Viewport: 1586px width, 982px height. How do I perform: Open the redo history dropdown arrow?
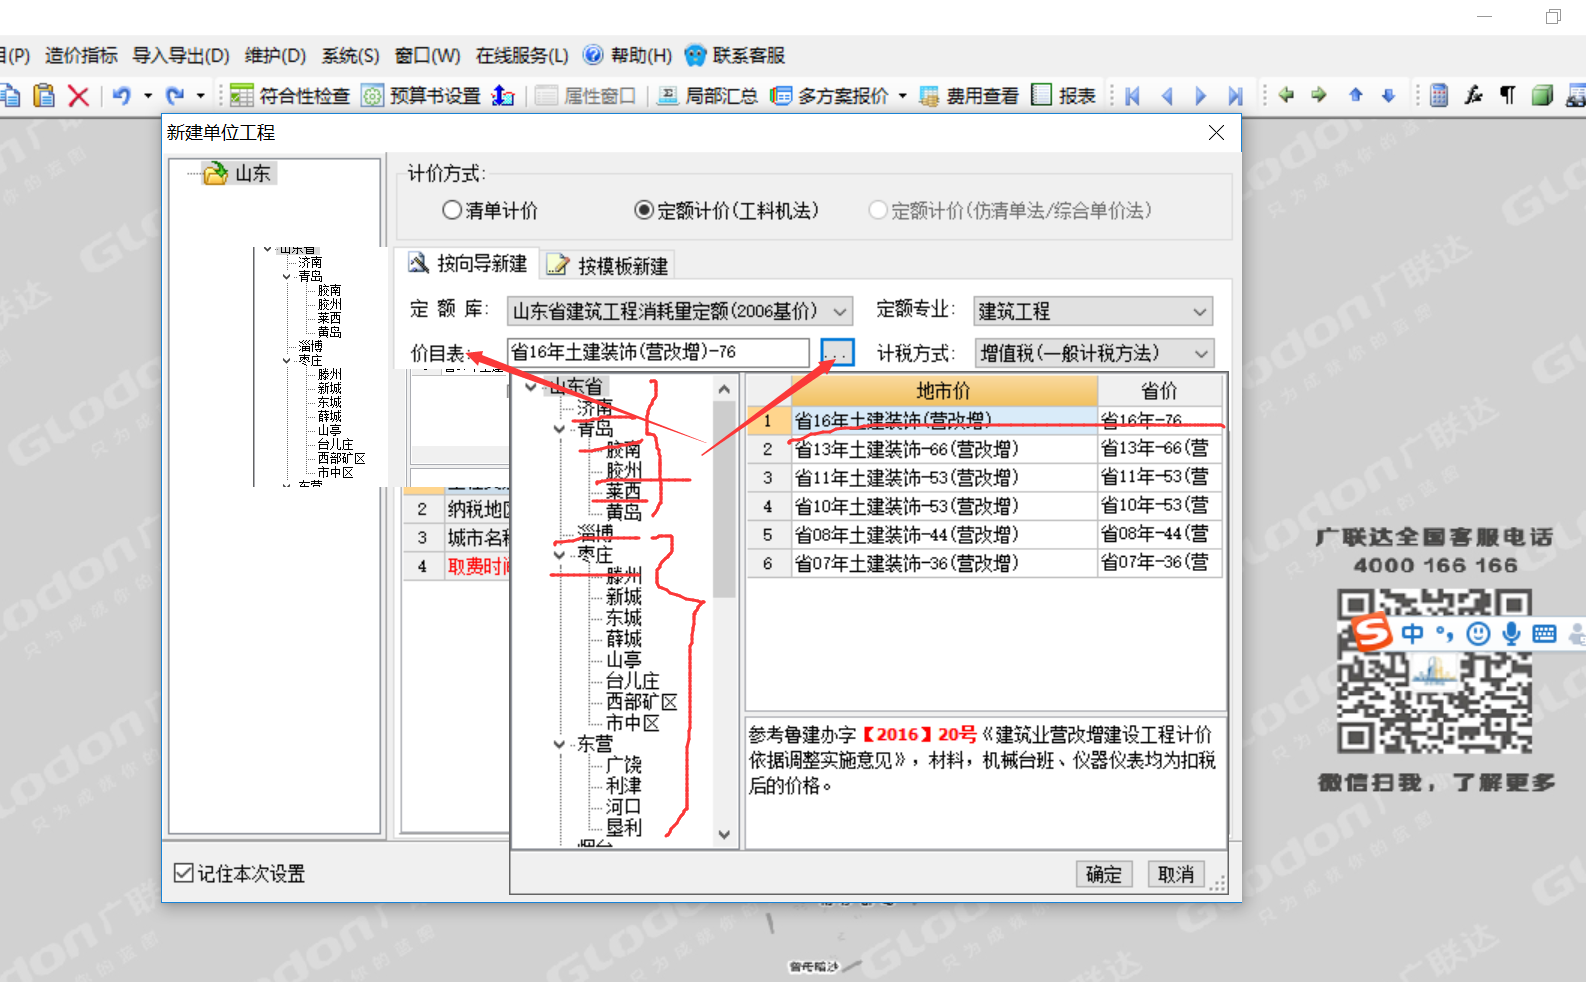(200, 96)
